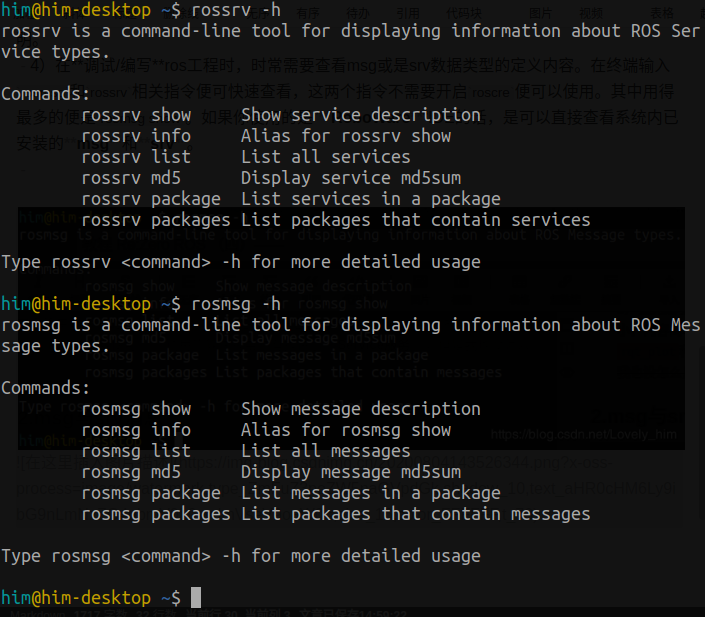The width and height of the screenshot is (705, 617).
Task: Click the 'rossrv packages' command entry
Action: click(x=156, y=220)
